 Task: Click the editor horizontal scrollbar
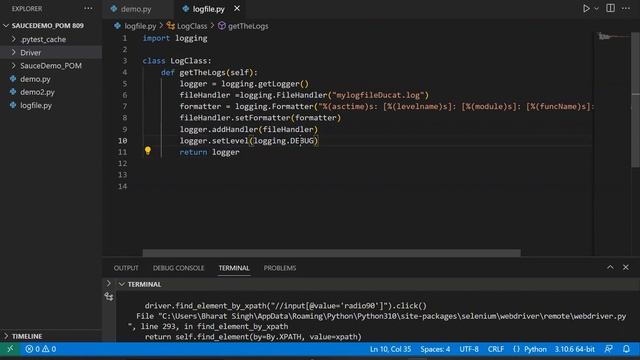pyautogui.click(x=331, y=253)
